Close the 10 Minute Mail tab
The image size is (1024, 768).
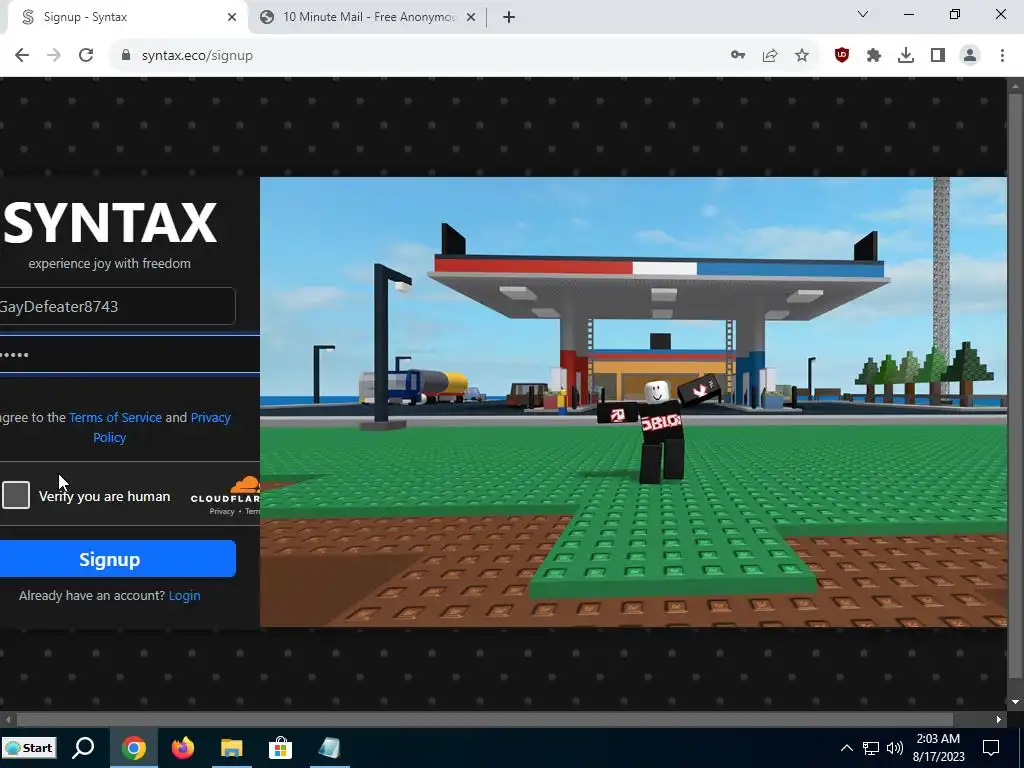[471, 18]
